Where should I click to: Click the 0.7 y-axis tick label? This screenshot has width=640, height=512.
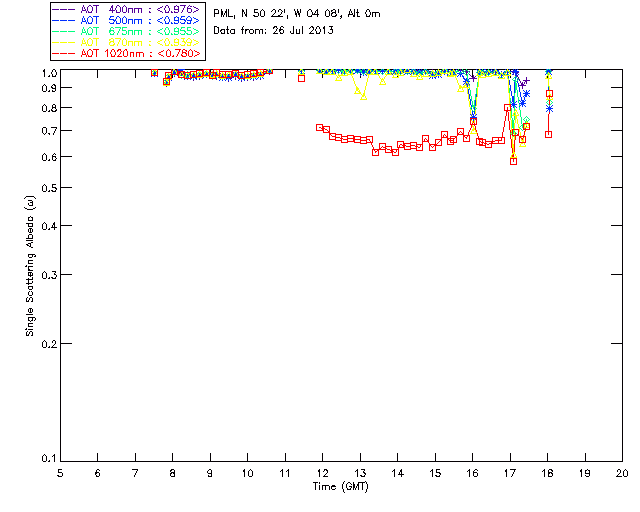tap(49, 131)
